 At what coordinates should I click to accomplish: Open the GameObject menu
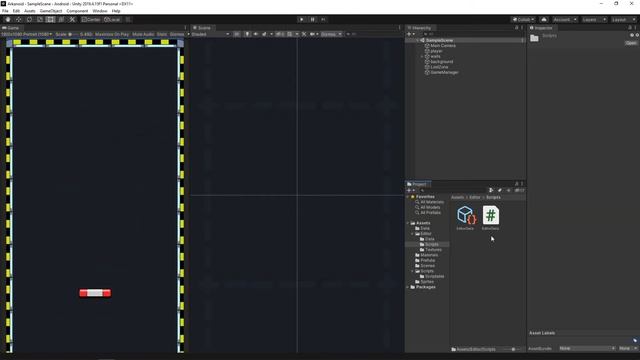(51, 11)
